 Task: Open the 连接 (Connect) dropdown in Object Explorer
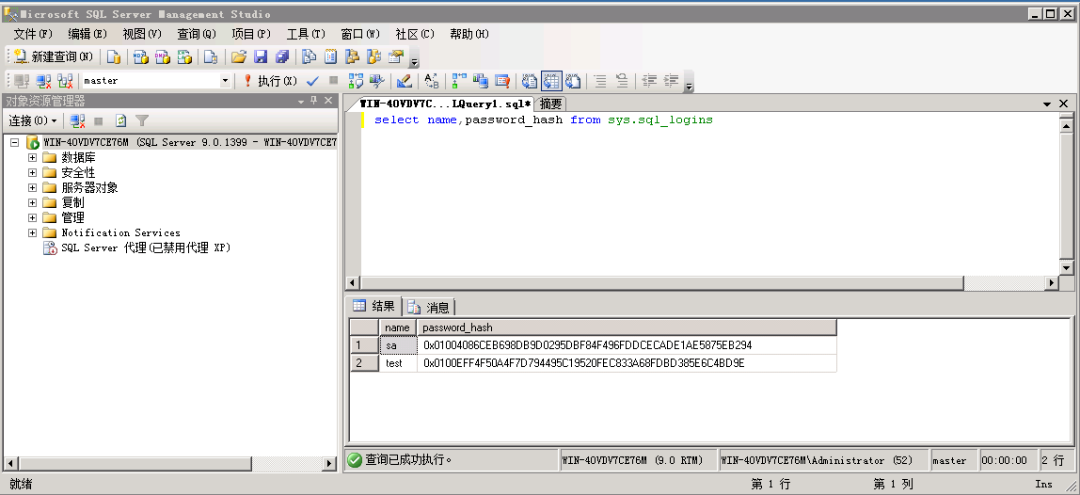pos(32,121)
